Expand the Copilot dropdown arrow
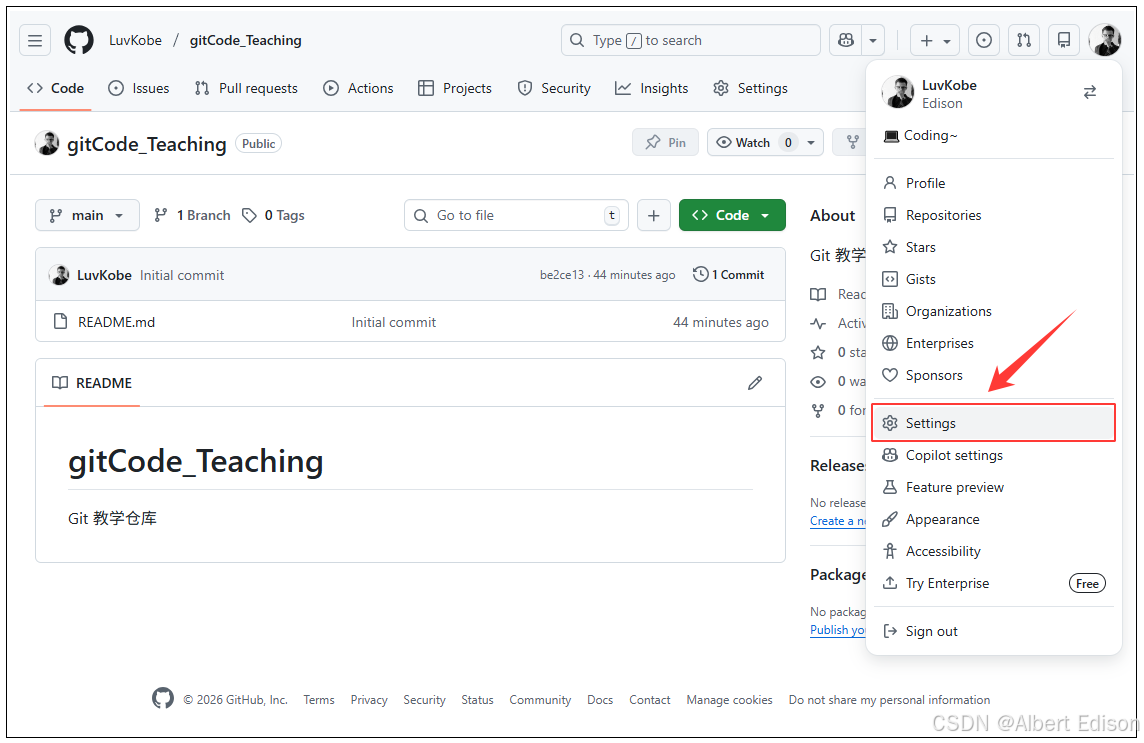The width and height of the screenshot is (1144, 743). 873,40
